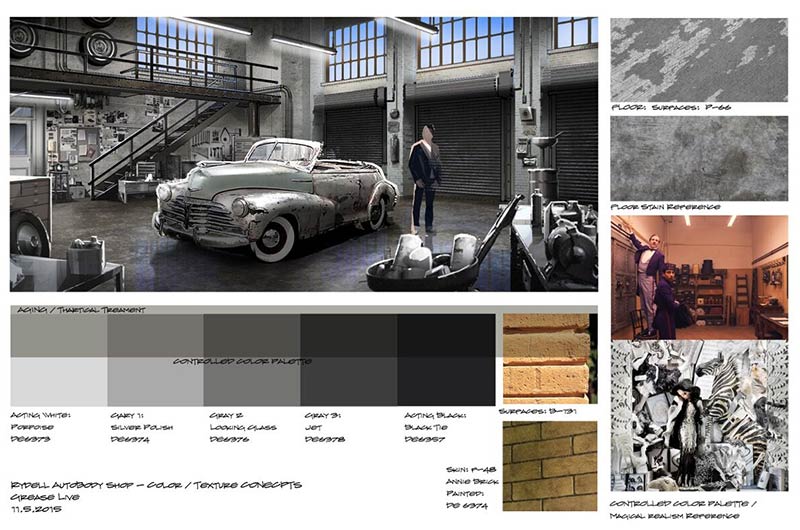Pick the aged top swatch above Gray 2
This screenshot has width=800, height=530.
pyautogui.click(x=252, y=336)
